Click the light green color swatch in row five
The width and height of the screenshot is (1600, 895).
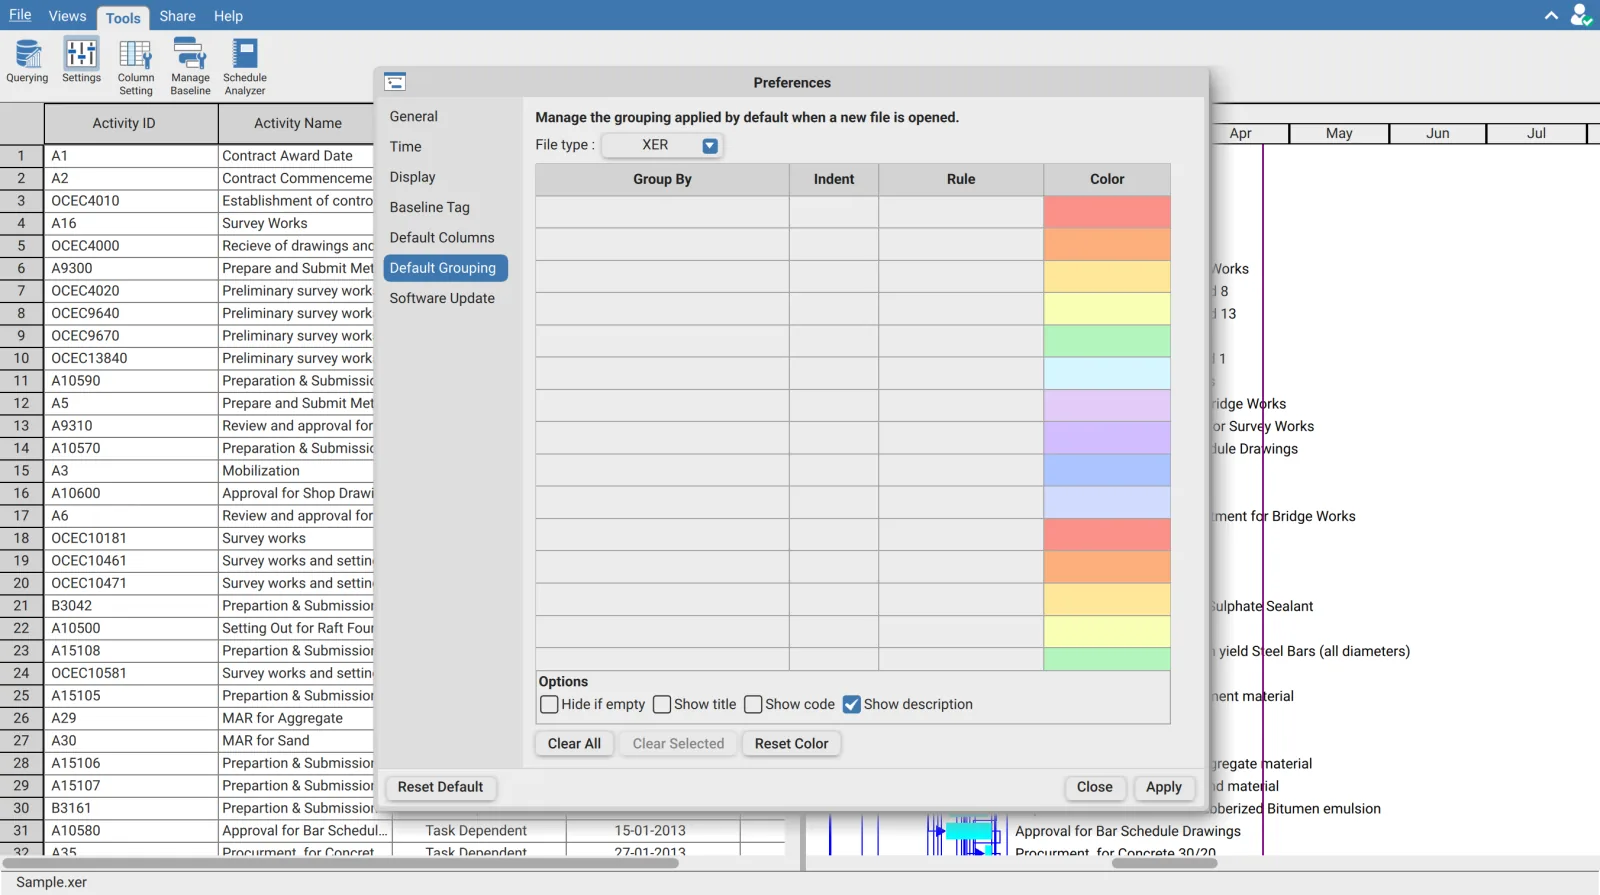1107,341
